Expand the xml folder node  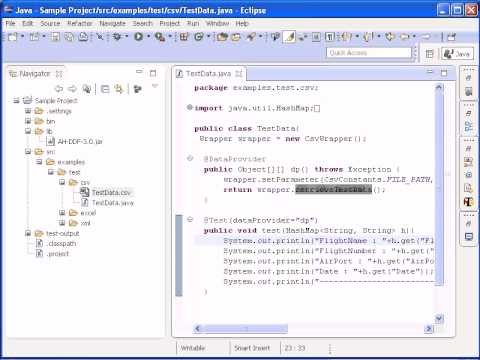[x=62, y=223]
